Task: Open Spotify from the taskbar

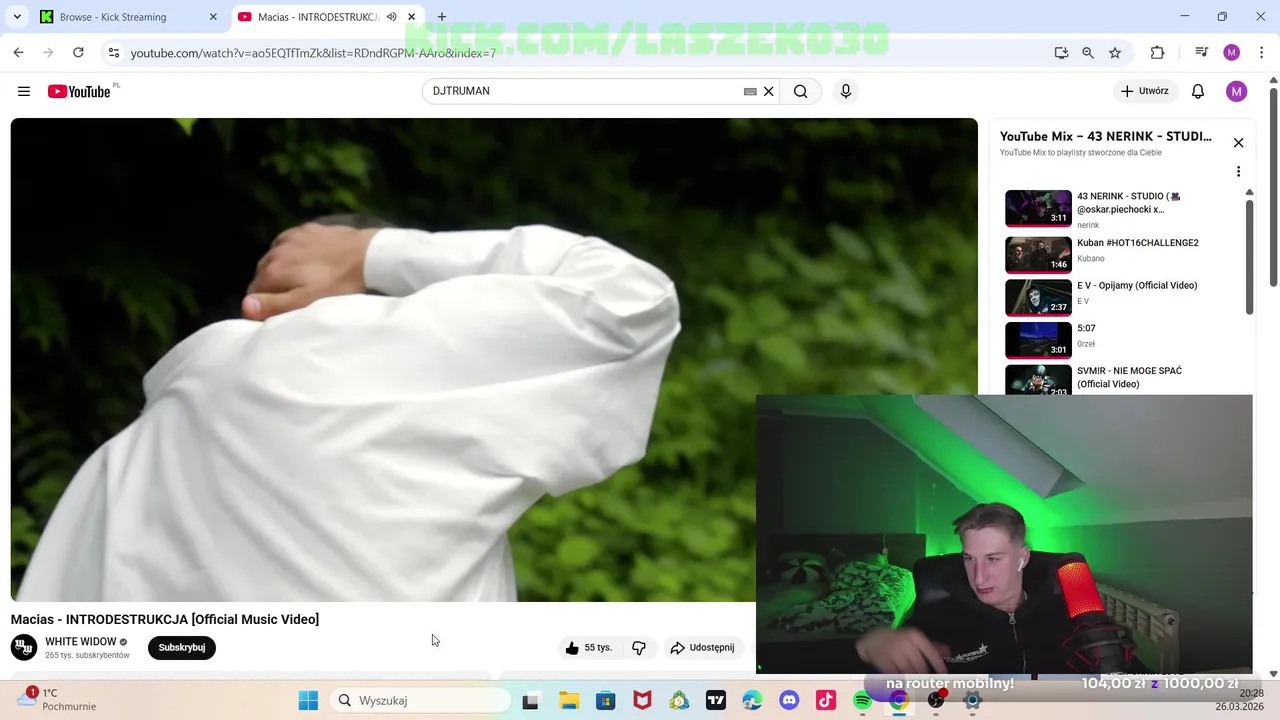Action: coord(863,701)
